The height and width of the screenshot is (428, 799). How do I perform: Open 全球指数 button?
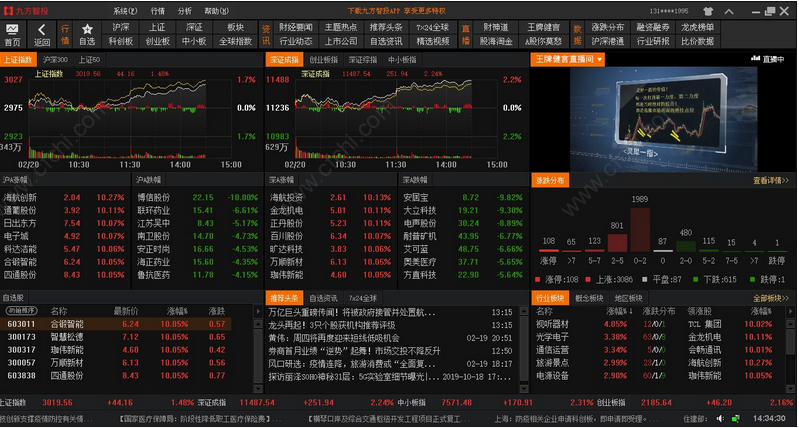(x=235, y=41)
